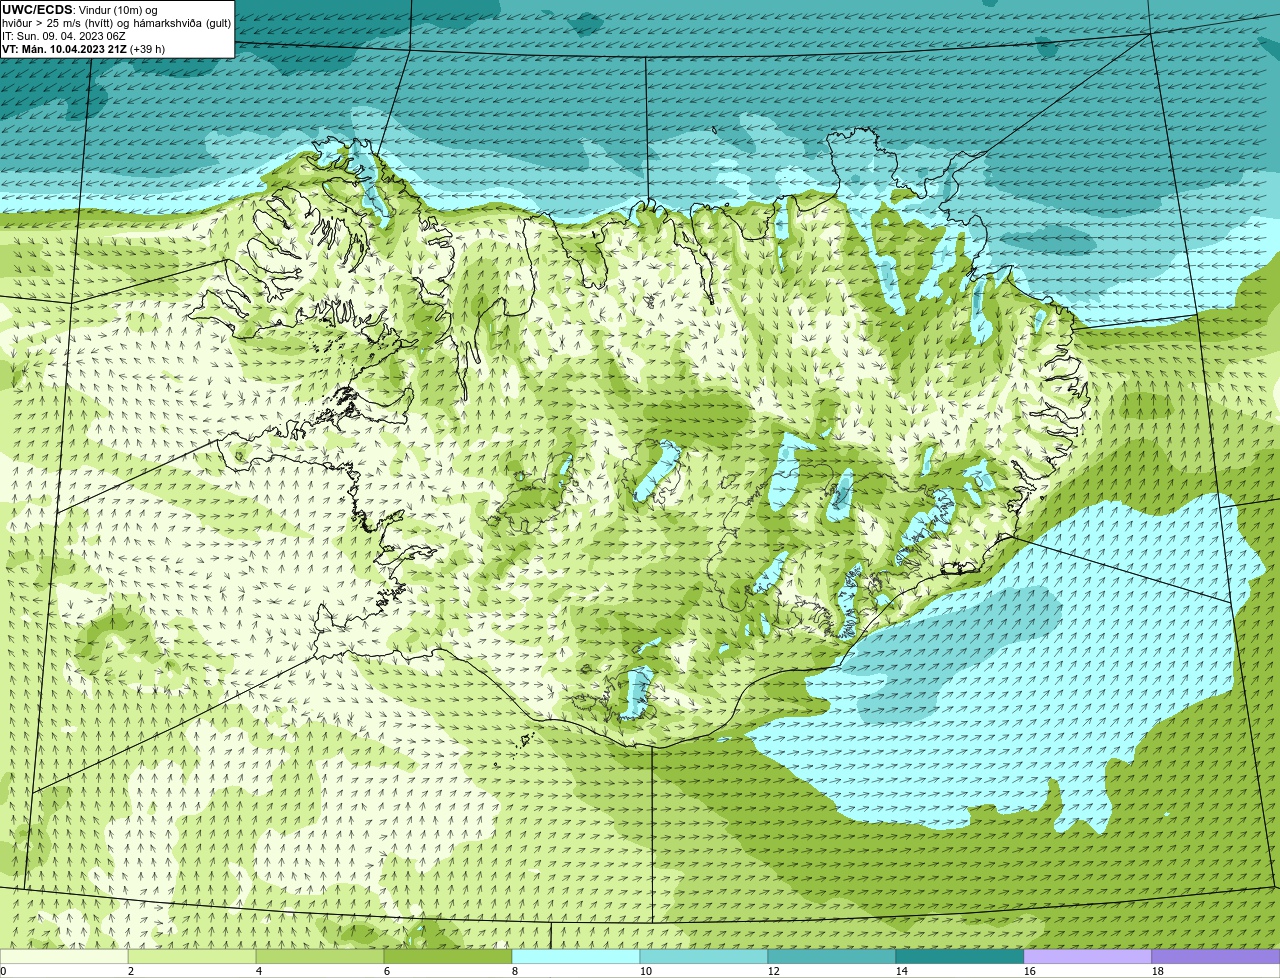Click the 'VT: Mán. 10.04.2023 21Z (+39 h)' line
This screenshot has height=978, width=1280.
pyautogui.click(x=84, y=49)
